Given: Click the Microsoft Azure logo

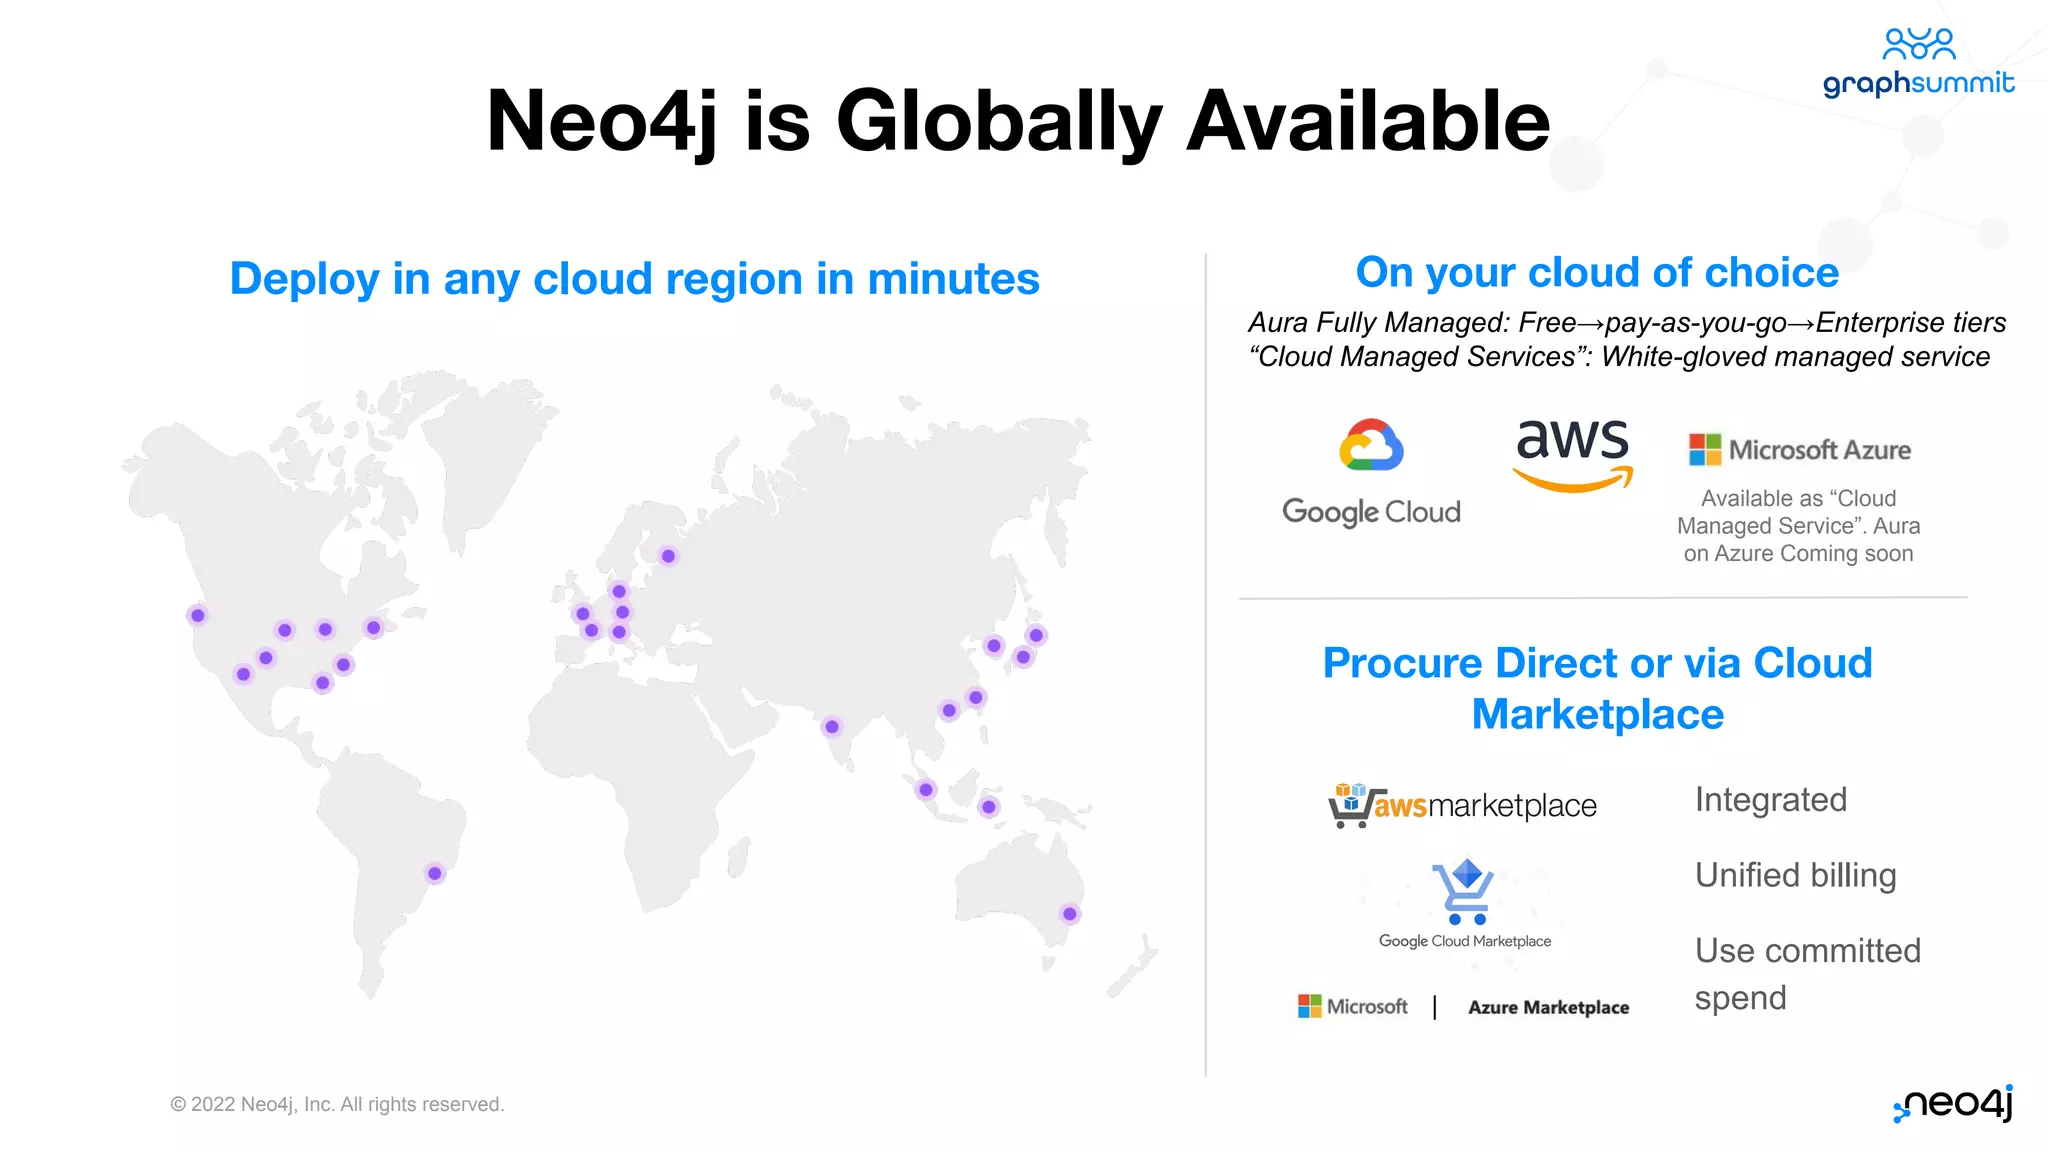Looking at the screenshot, I should tap(1799, 450).
